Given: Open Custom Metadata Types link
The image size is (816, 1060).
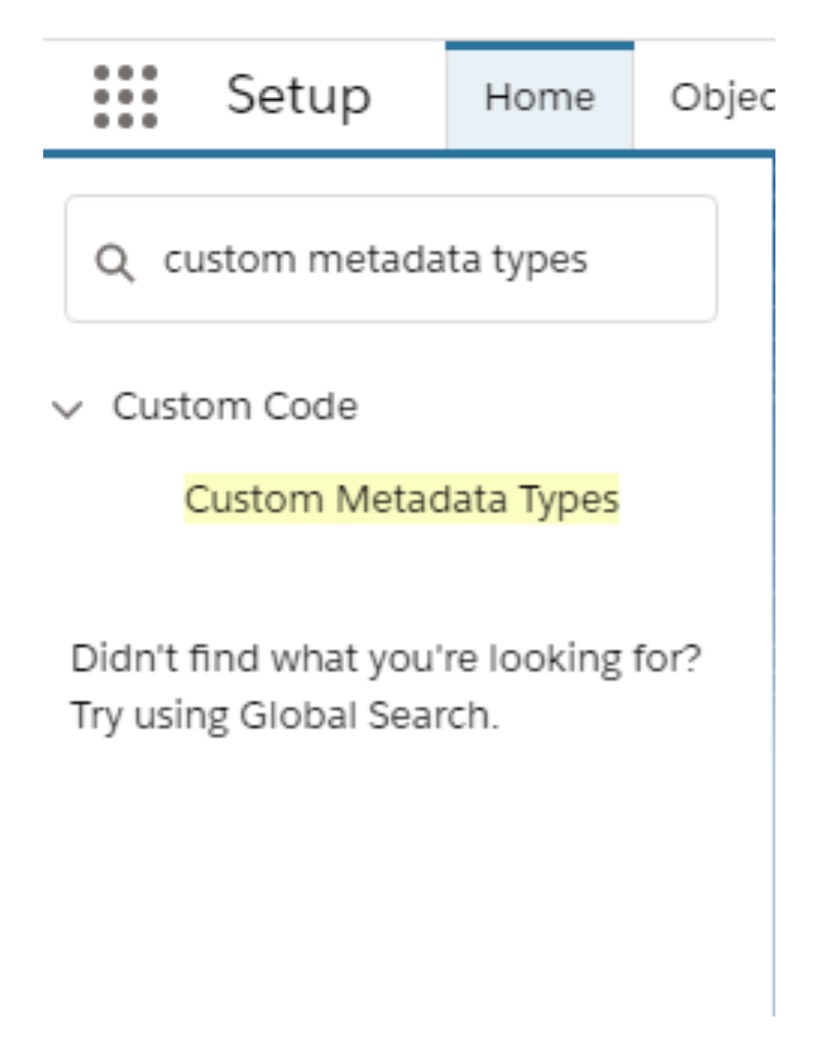Looking at the screenshot, I should click(x=402, y=499).
